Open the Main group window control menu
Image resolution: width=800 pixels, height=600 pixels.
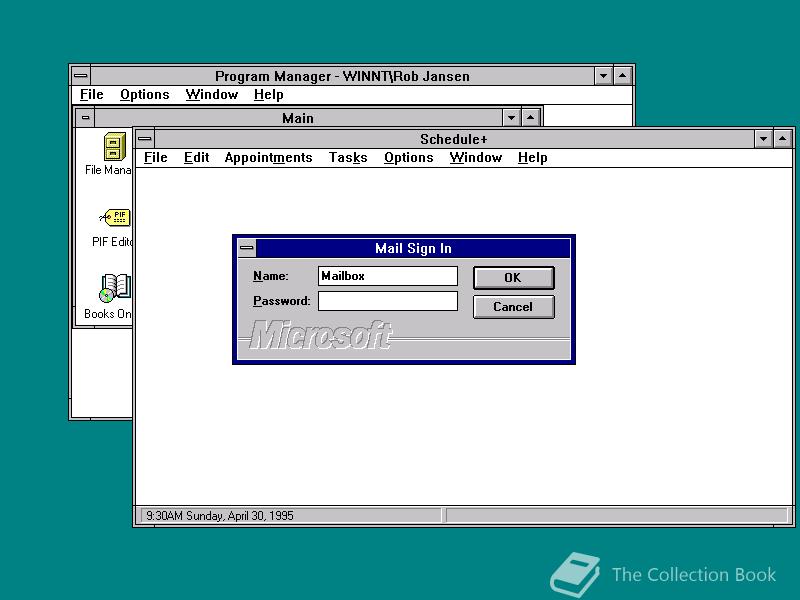point(86,117)
